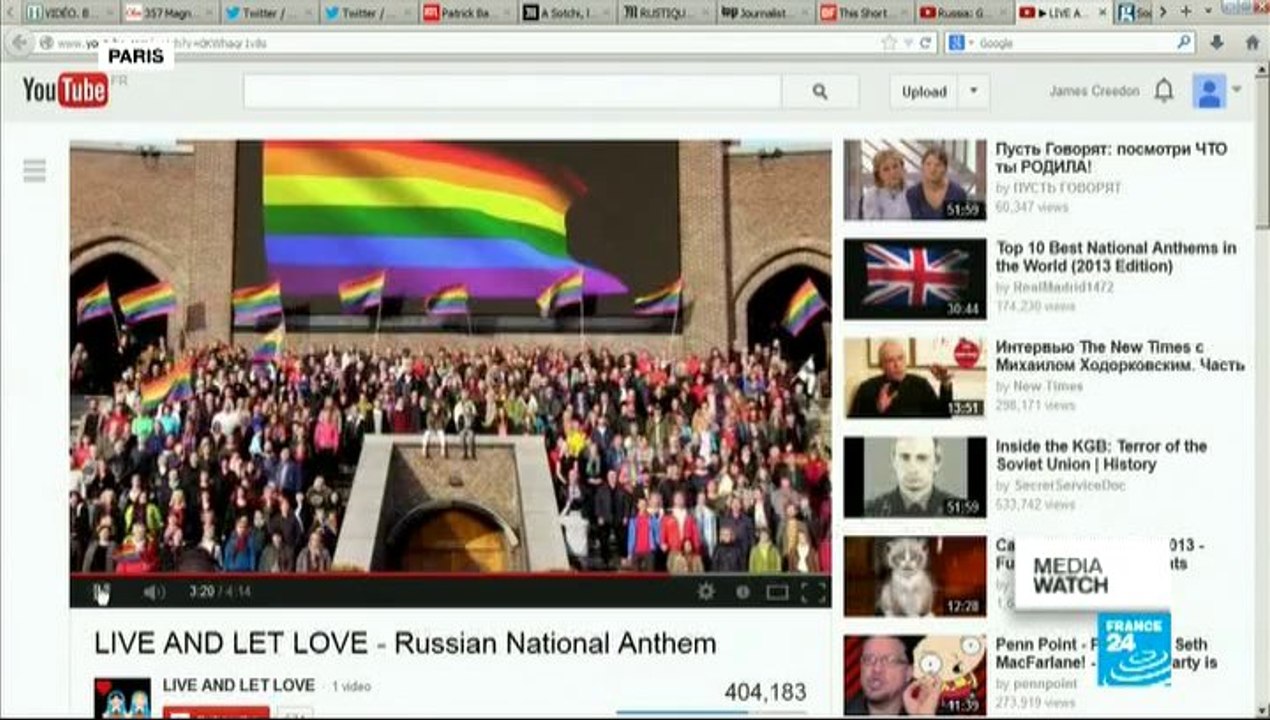
Task: Expand the account dropdown arrow beside avatar
Action: [1237, 89]
